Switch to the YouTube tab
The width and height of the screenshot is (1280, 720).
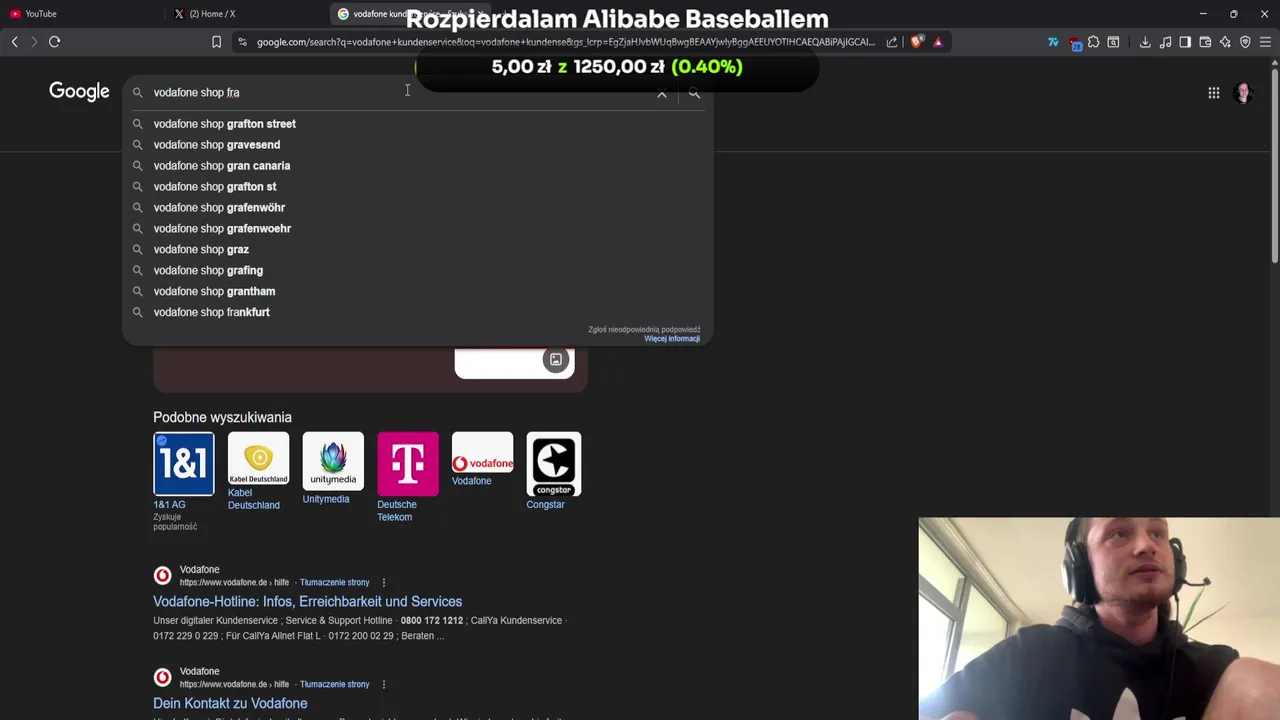pos(80,14)
